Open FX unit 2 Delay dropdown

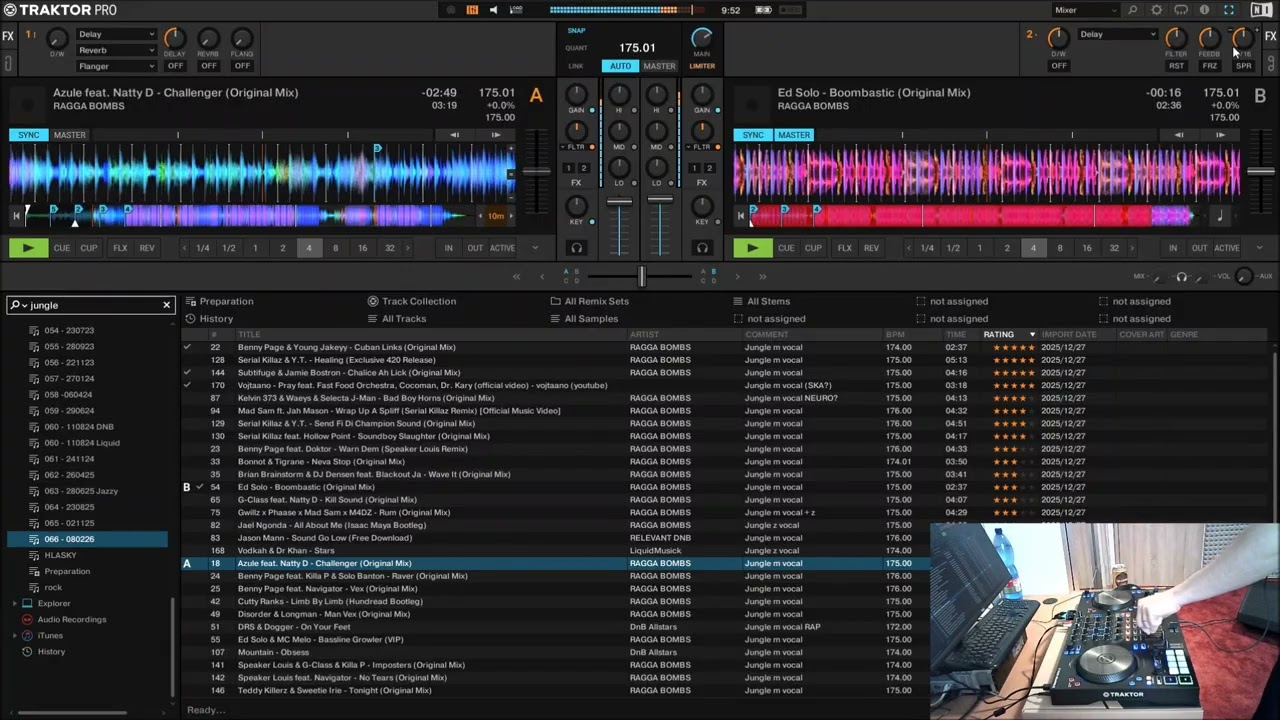(1117, 34)
